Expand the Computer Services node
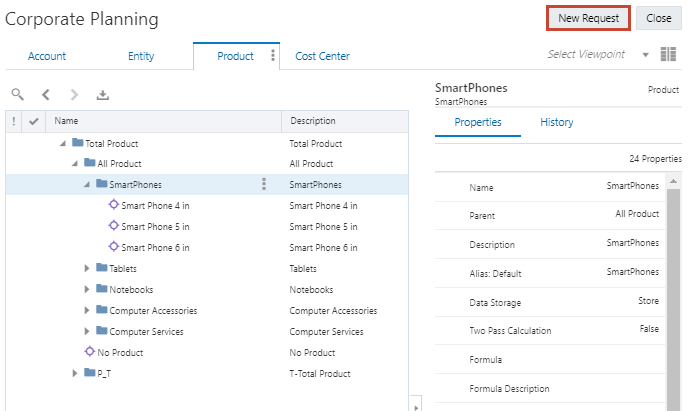 [87, 331]
